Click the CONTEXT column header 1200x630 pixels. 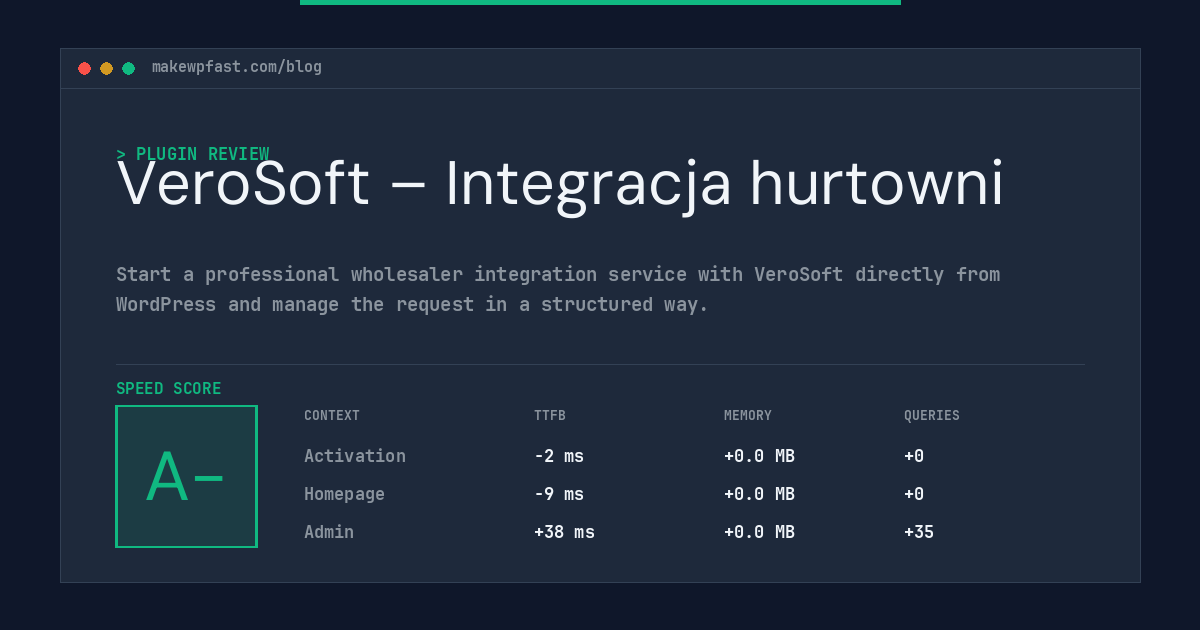point(332,416)
